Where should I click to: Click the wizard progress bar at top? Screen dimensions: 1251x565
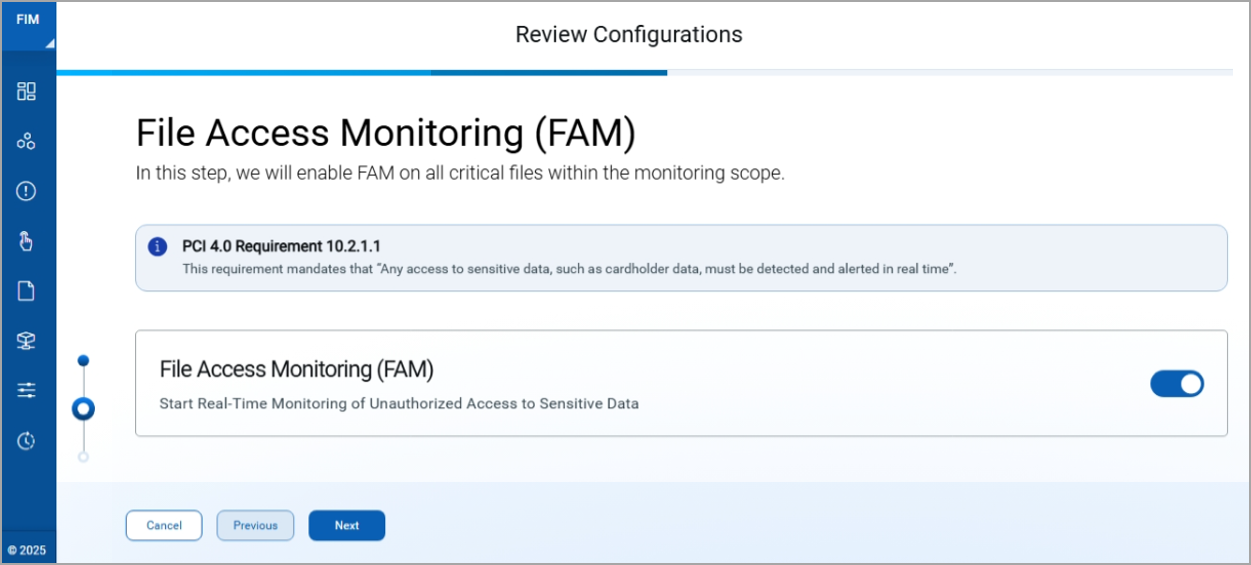click(644, 72)
